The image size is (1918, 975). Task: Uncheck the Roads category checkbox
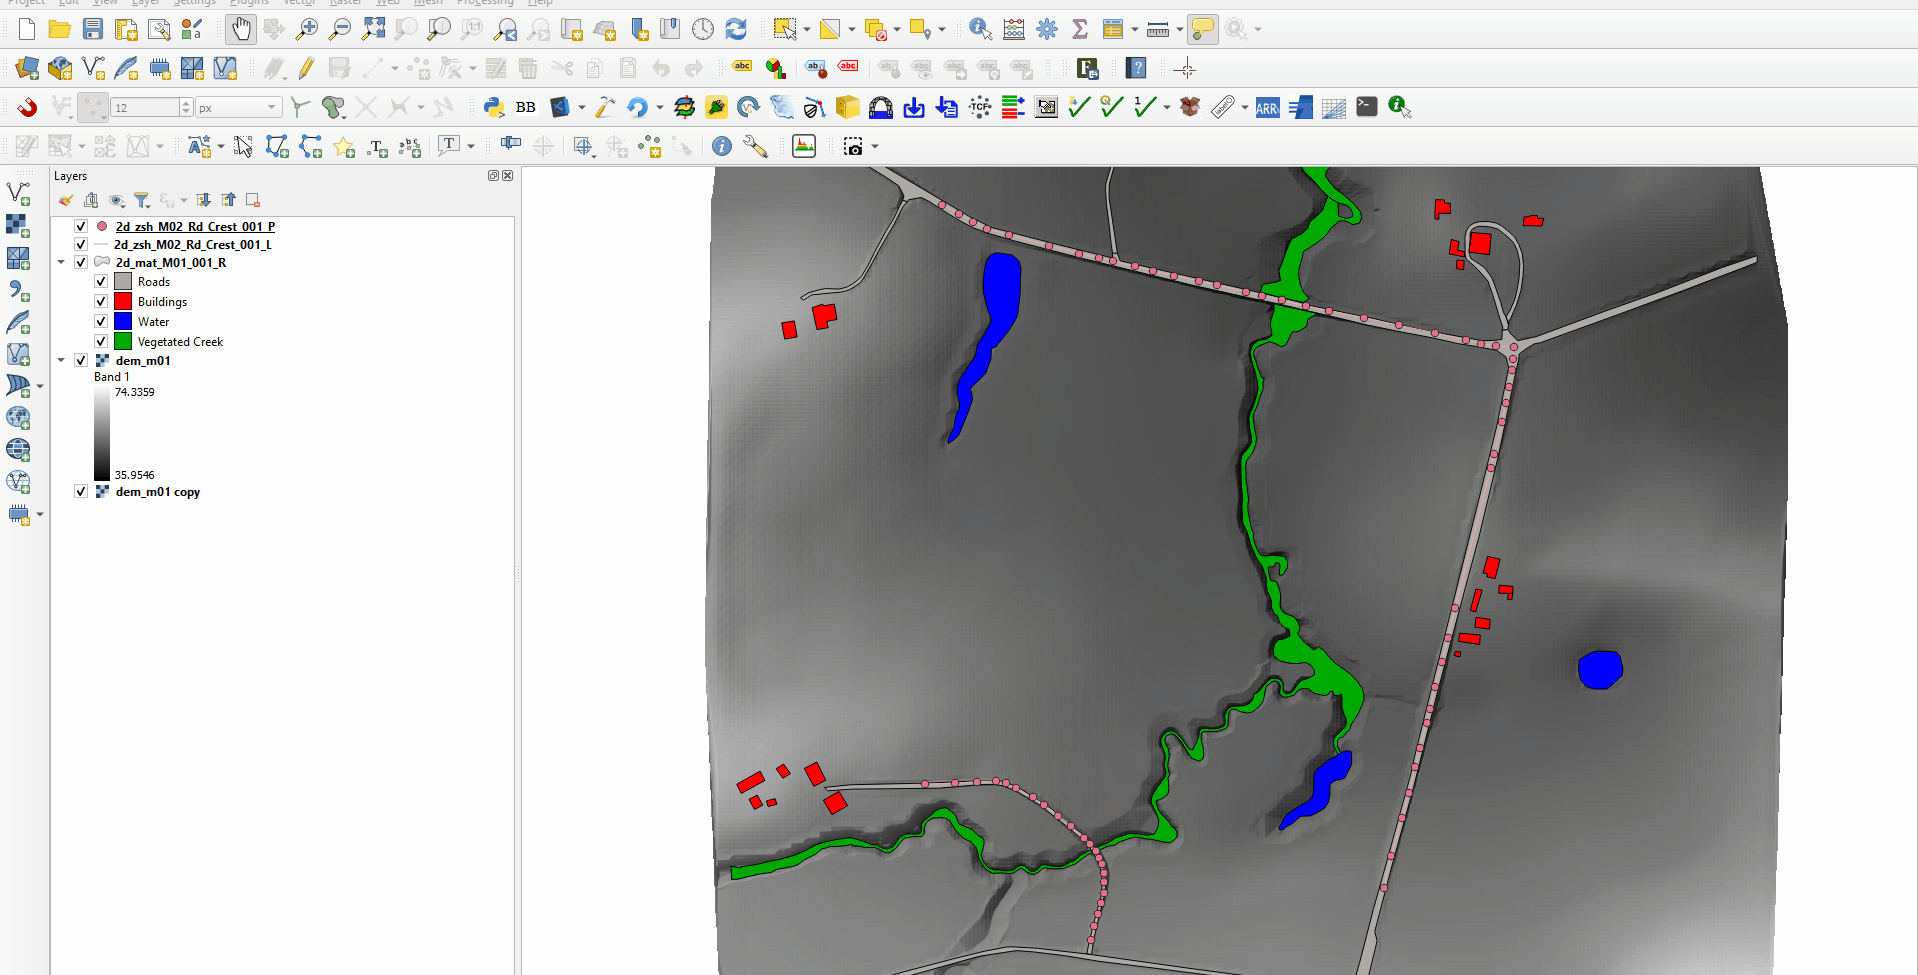[101, 281]
